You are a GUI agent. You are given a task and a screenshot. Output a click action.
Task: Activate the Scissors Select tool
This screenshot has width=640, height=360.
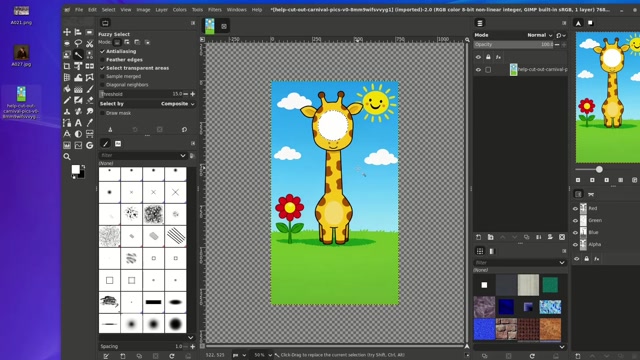(x=89, y=43)
